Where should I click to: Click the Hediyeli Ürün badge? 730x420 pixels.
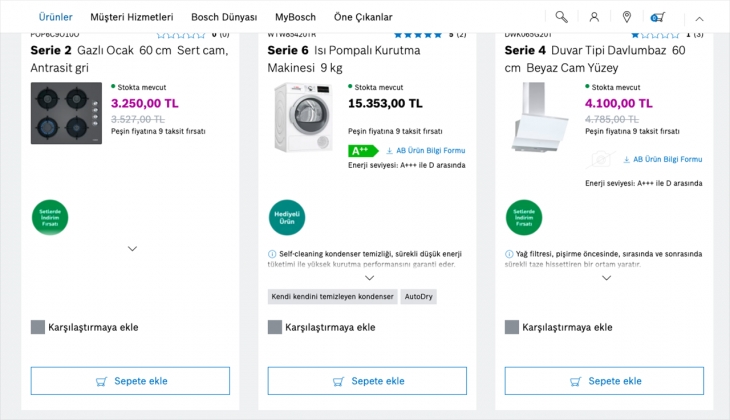coord(287,217)
